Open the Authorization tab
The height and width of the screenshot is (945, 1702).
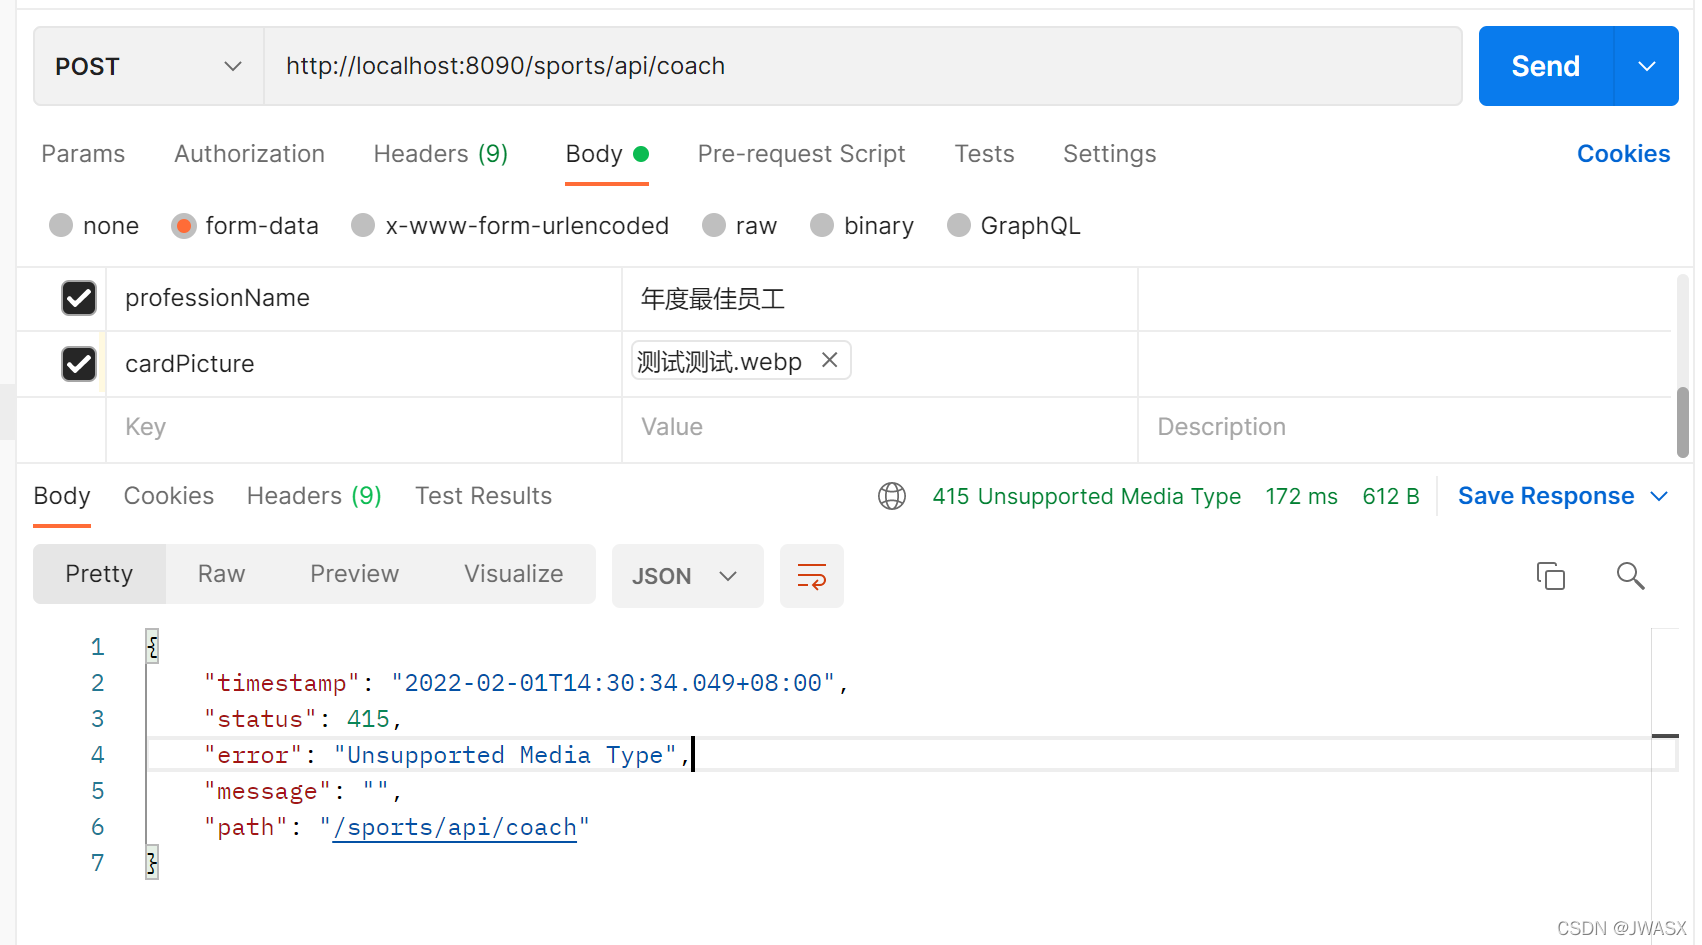249,154
